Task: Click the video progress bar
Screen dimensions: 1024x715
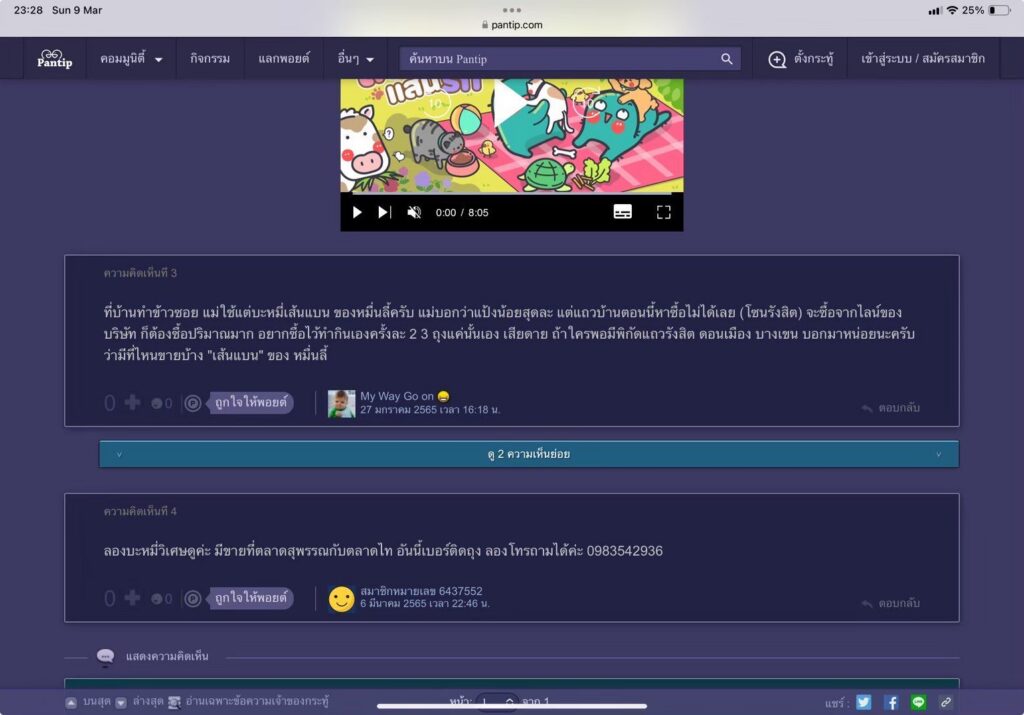Action: click(511, 193)
